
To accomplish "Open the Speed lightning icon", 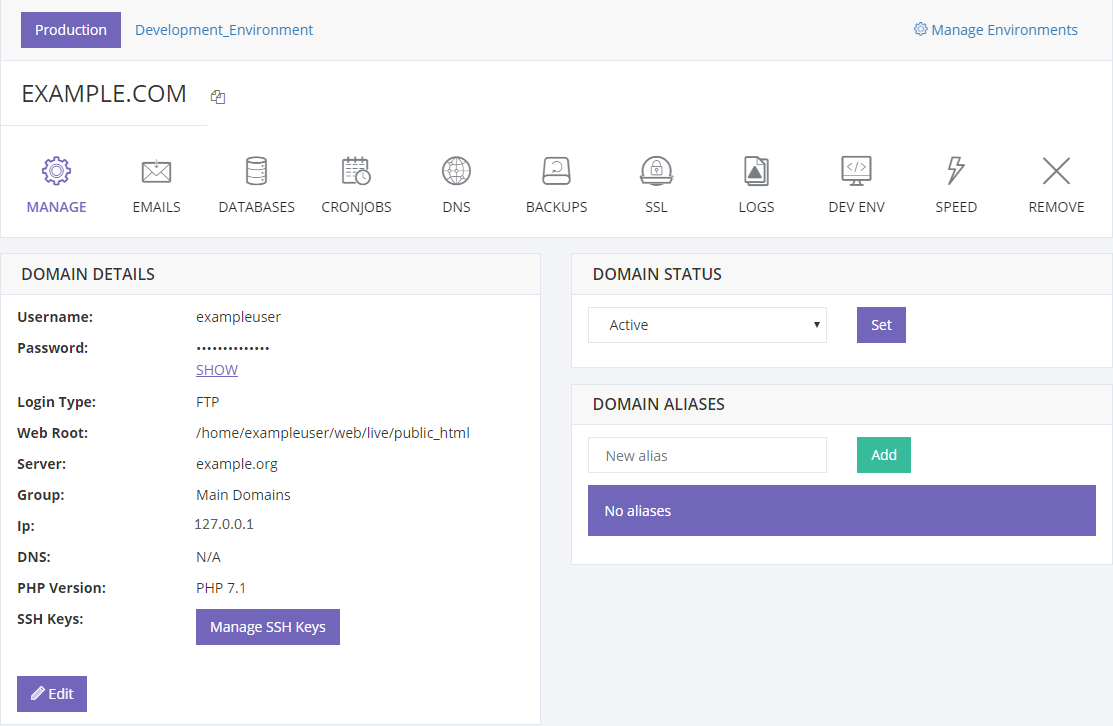I will pos(956,172).
